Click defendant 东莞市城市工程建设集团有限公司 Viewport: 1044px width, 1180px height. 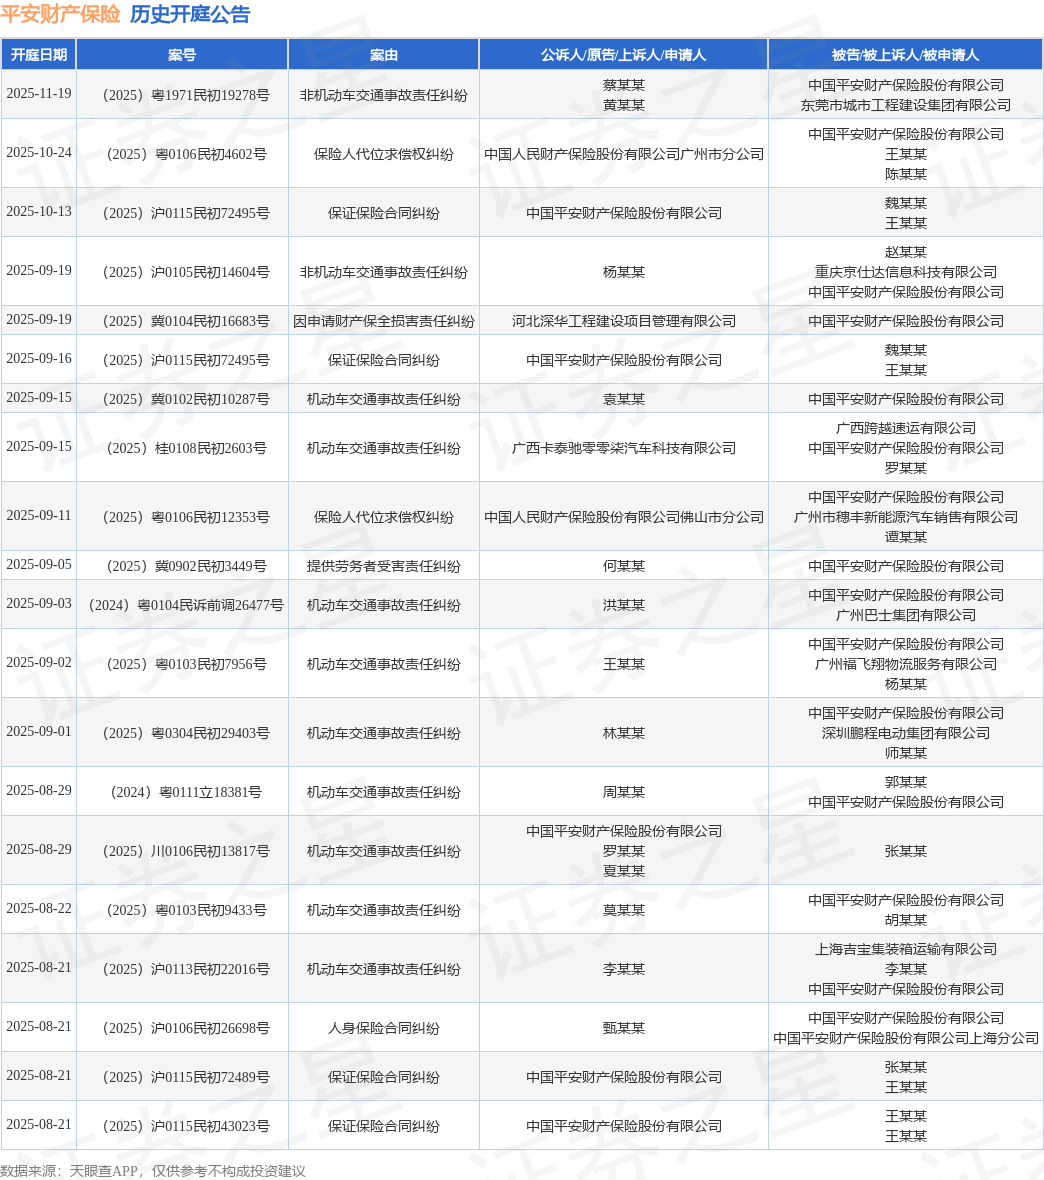(906, 105)
